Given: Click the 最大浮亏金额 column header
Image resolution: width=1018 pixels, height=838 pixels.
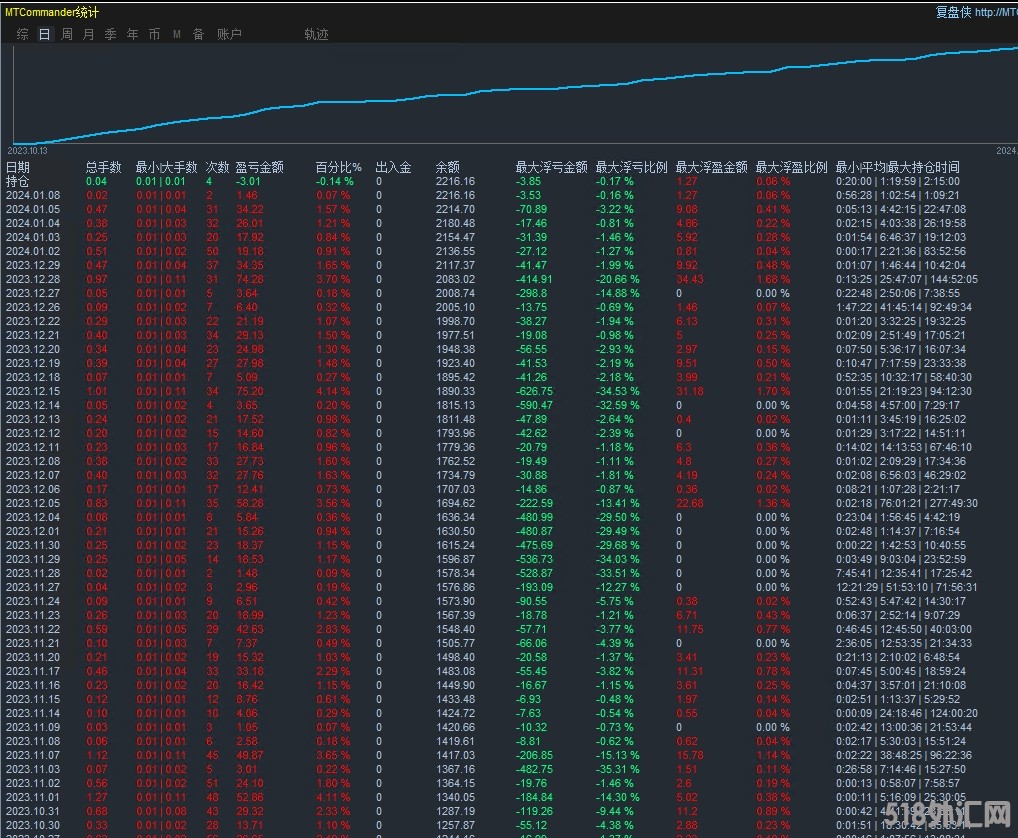Looking at the screenshot, I should [551, 167].
